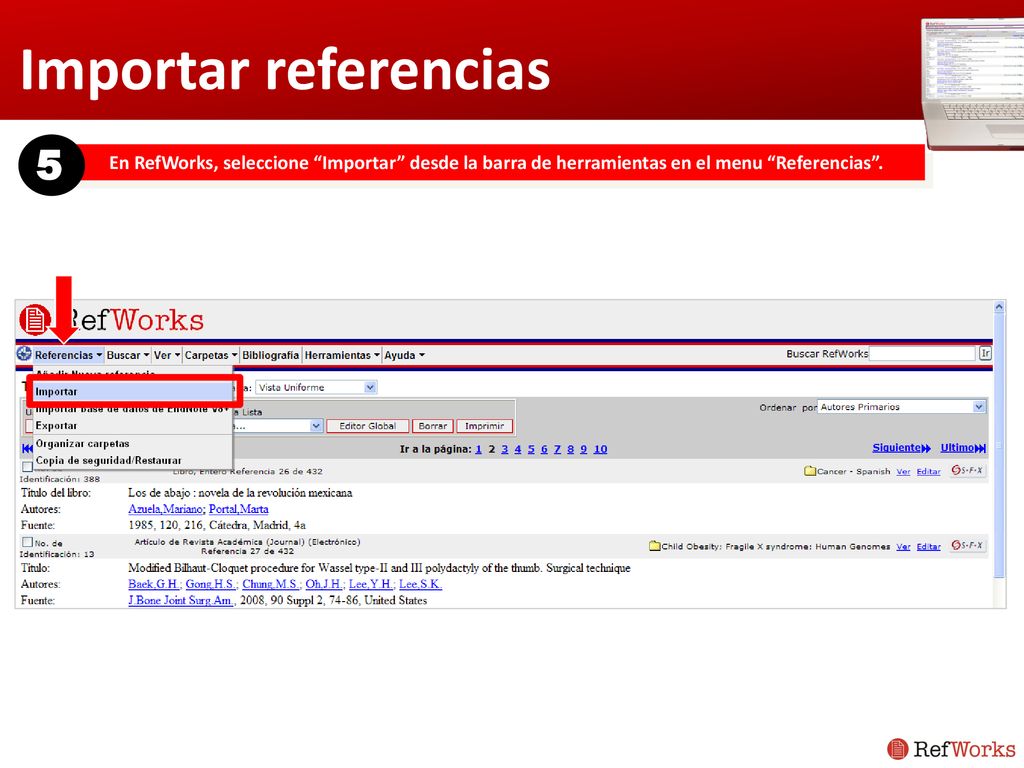
Task: Open author link Baek,G.H.
Action: [154, 584]
